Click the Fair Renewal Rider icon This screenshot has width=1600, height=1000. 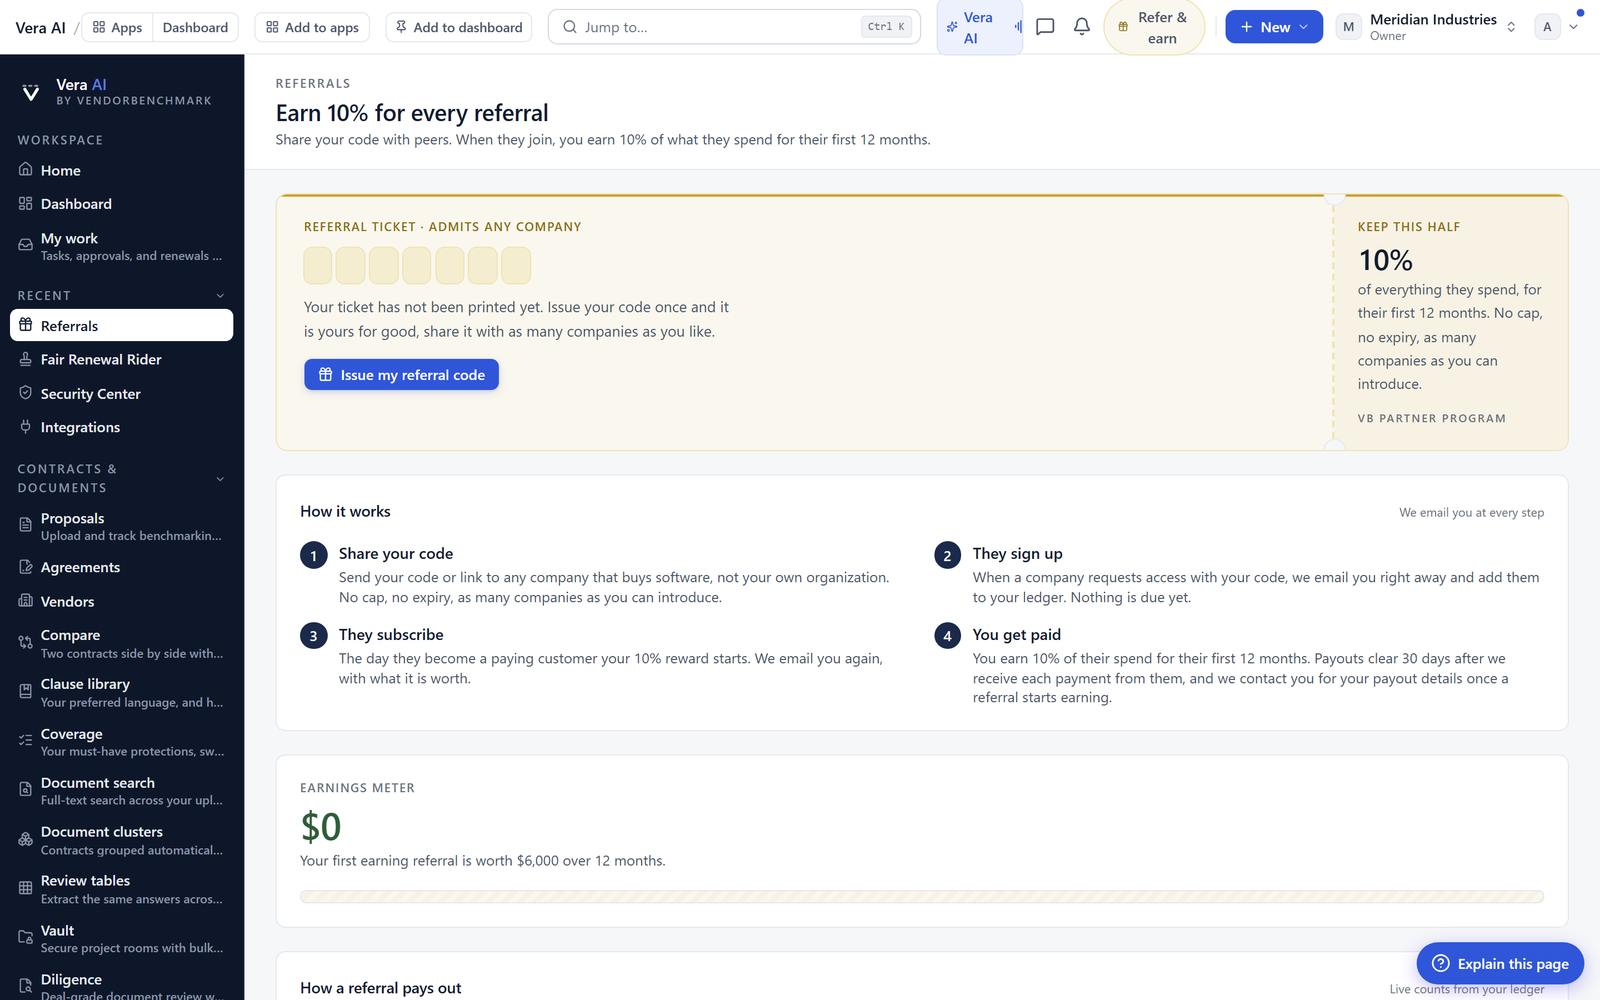[x=26, y=359]
